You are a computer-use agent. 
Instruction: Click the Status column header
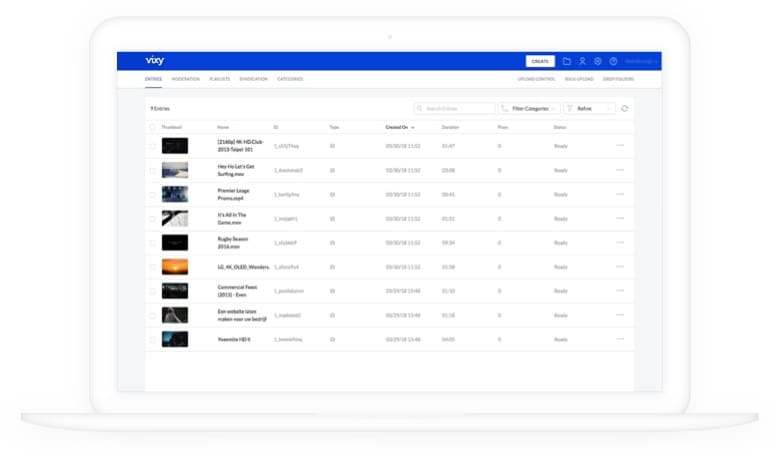point(560,127)
